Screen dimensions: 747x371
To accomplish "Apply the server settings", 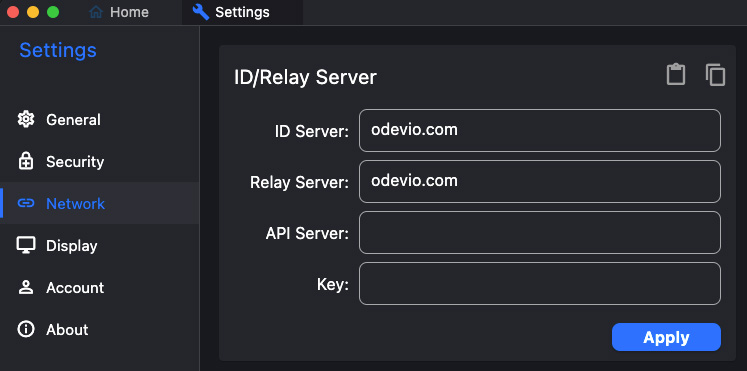I will click(666, 337).
